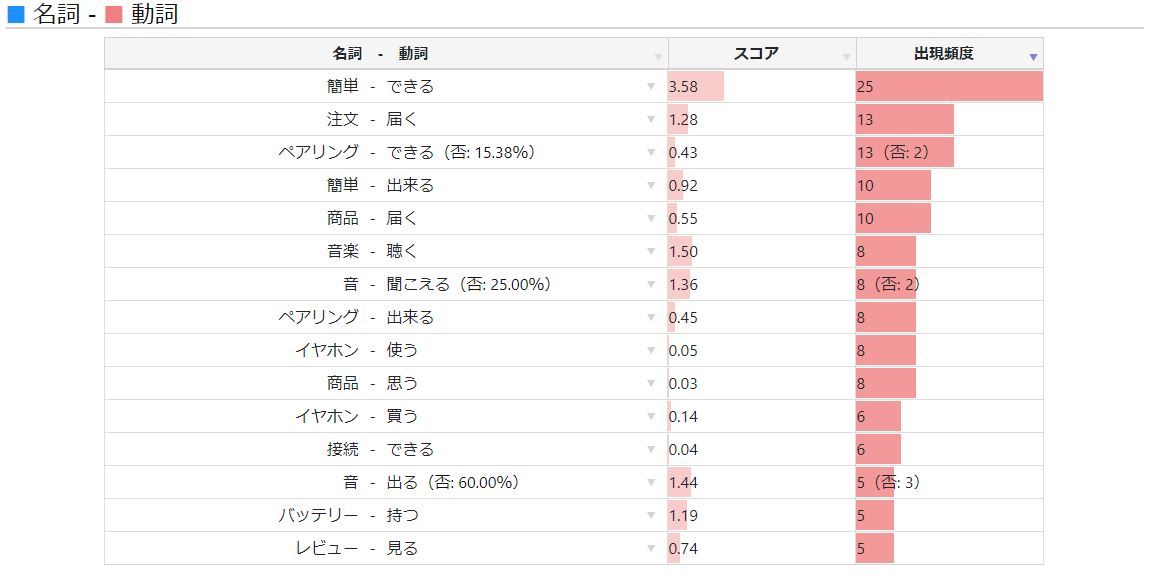Click sort arrow in 名詞 - 動詞 header
This screenshot has width=1152, height=576.
click(658, 57)
